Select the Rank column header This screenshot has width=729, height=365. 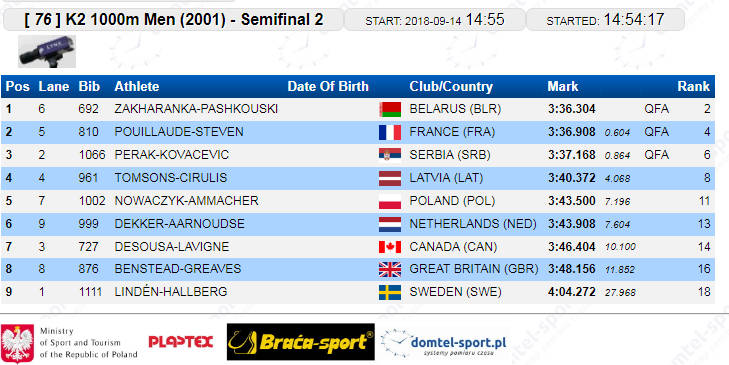tap(693, 86)
